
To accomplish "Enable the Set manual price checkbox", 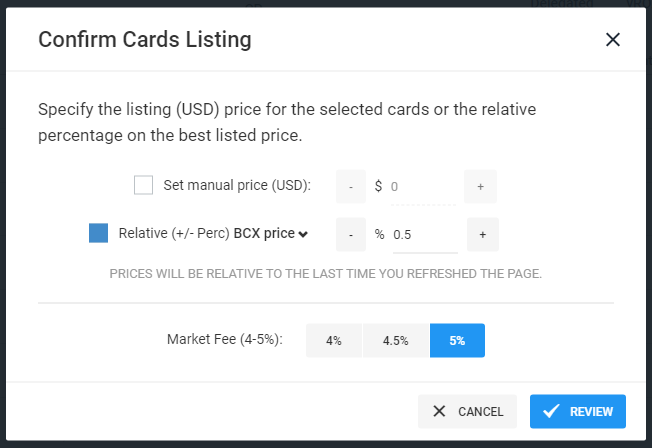I will click(143, 185).
